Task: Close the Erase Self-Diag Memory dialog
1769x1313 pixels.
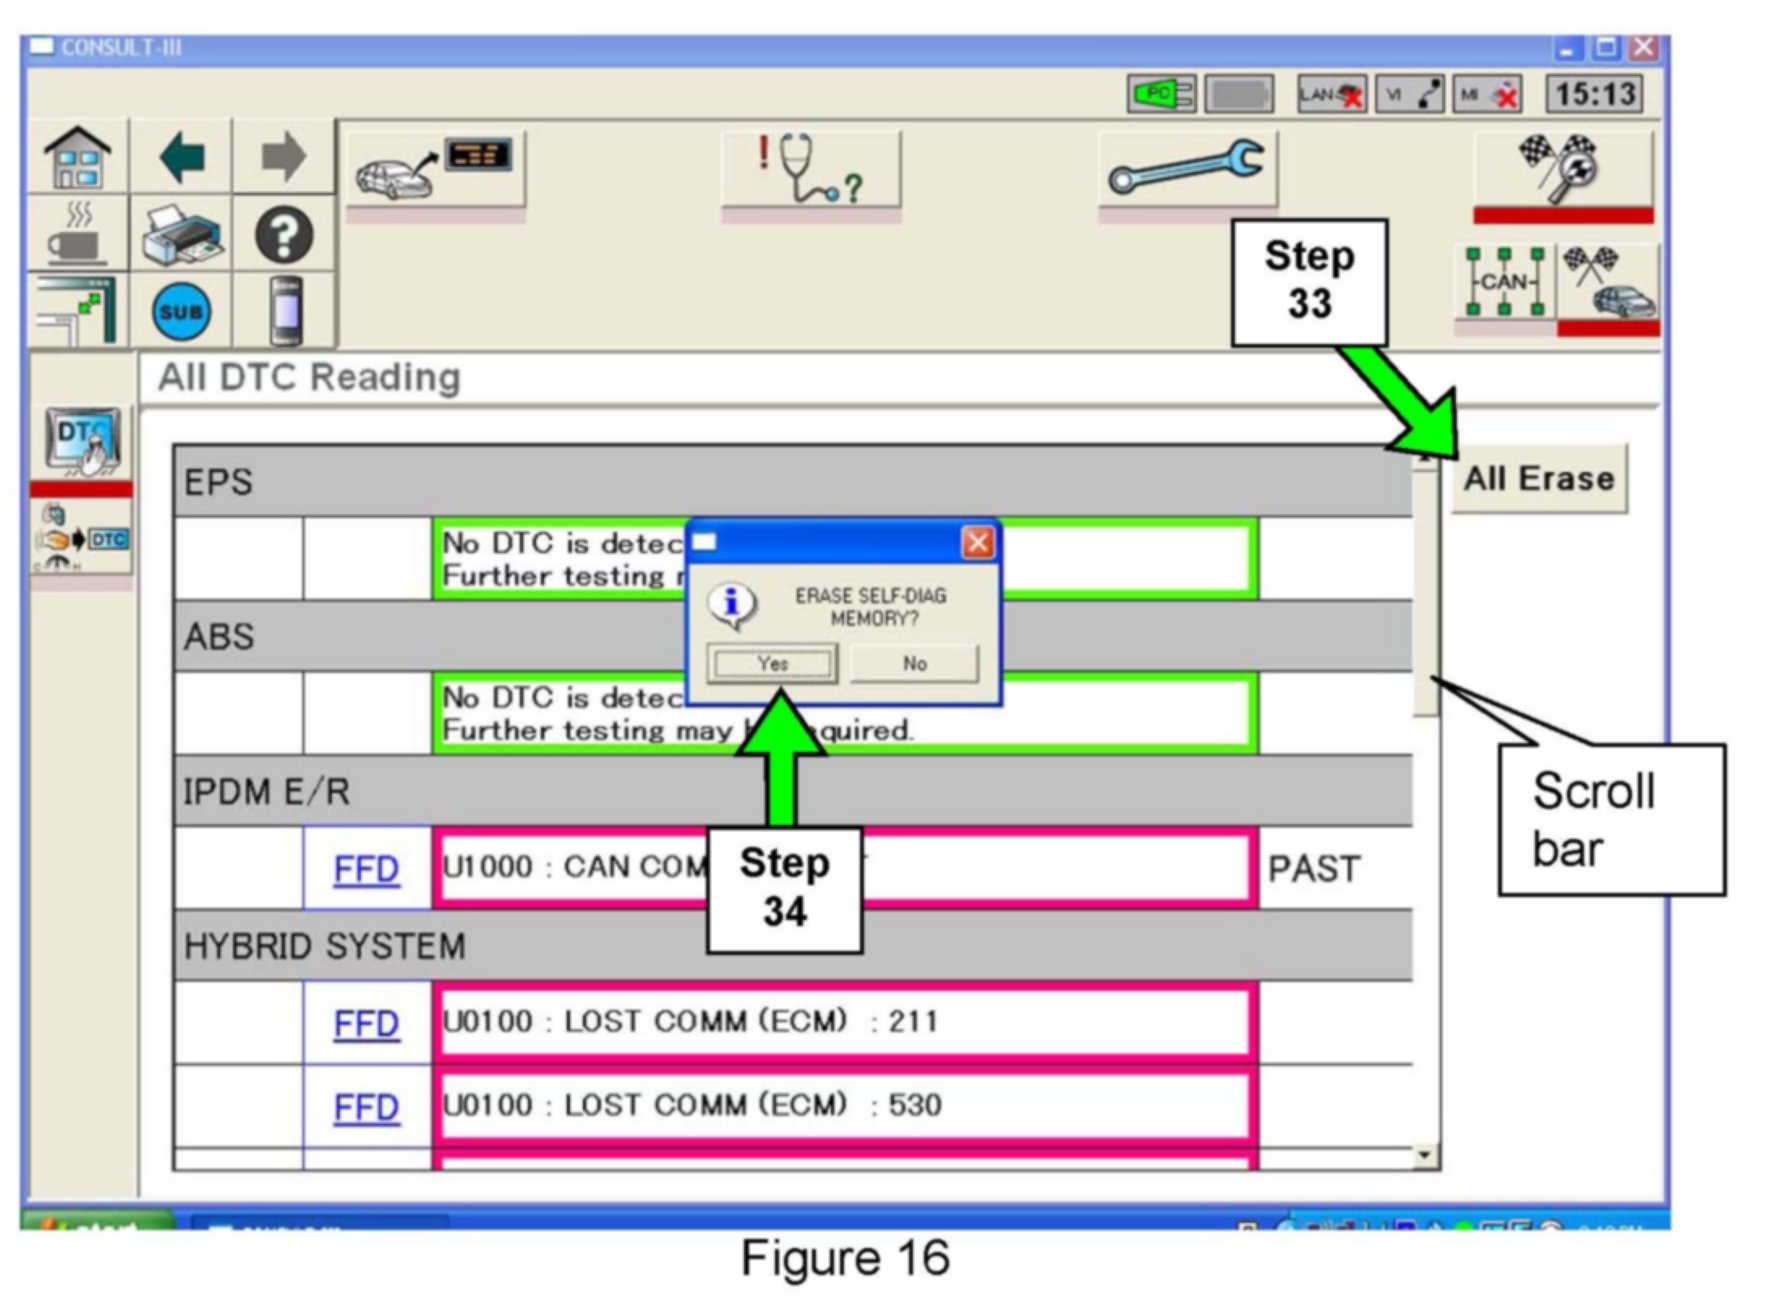Action: tap(977, 543)
